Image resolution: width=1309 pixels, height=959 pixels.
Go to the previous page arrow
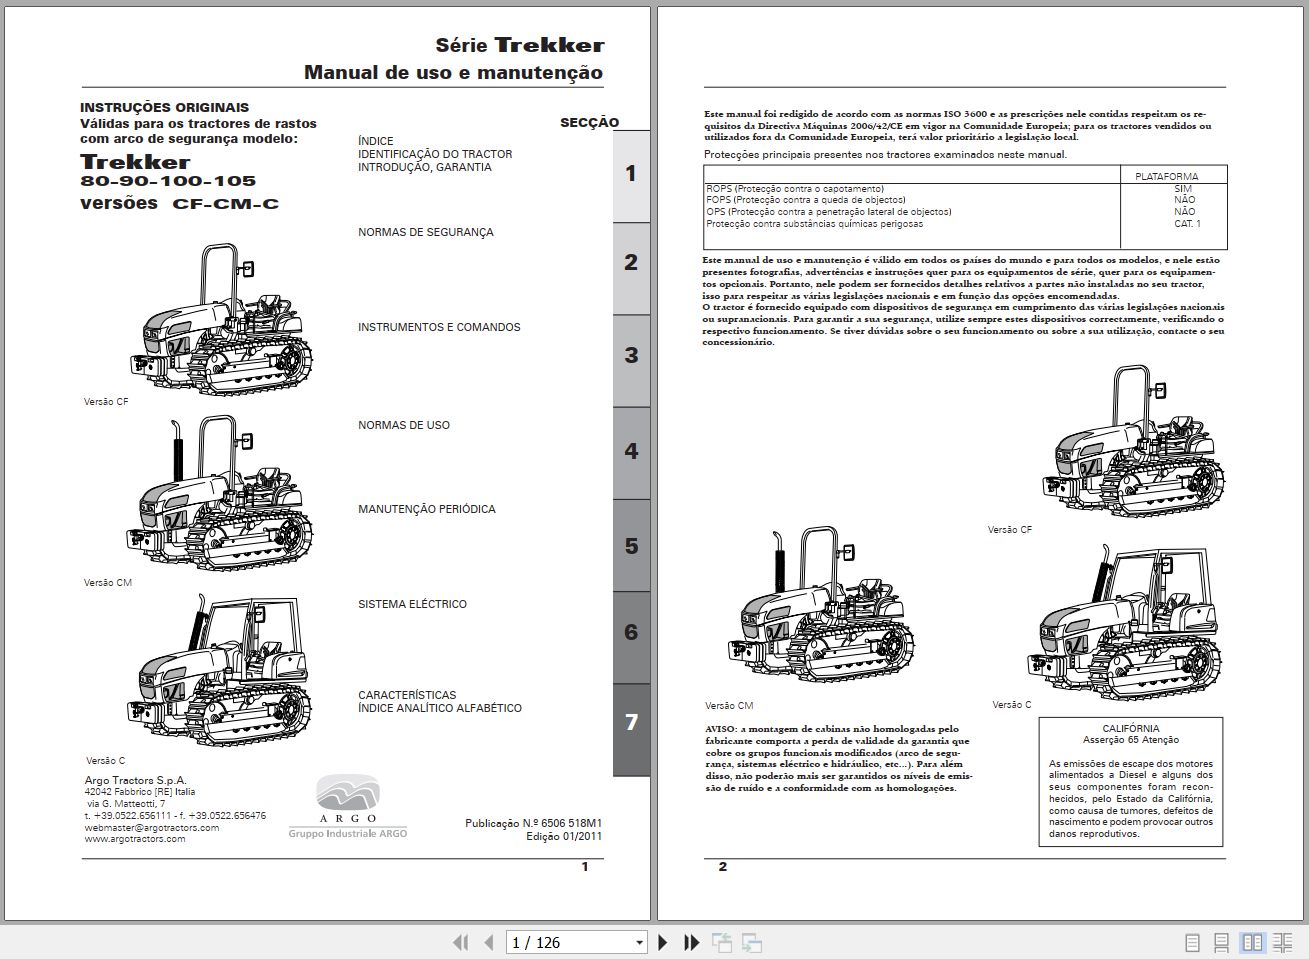489,942
